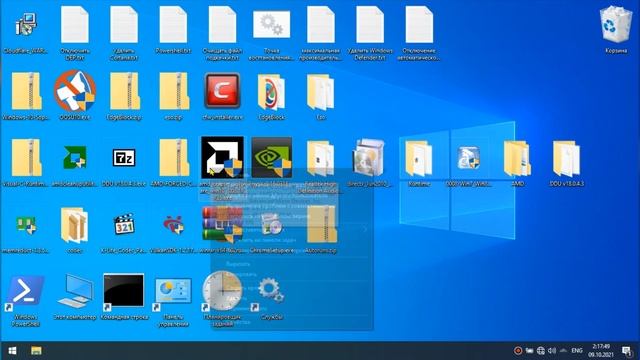Launch the WinRAR installer icon

pyautogui.click(x=222, y=224)
